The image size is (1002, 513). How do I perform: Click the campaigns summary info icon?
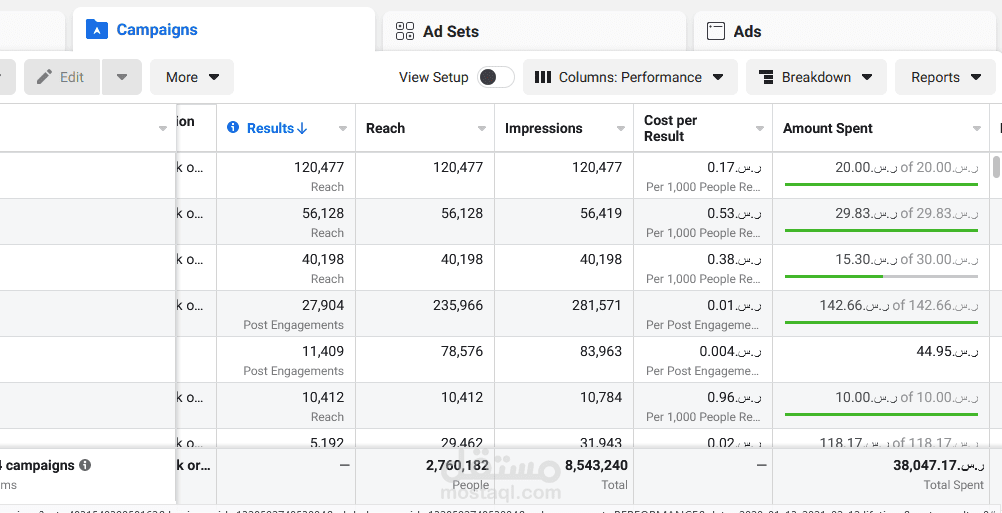click(x=85, y=465)
